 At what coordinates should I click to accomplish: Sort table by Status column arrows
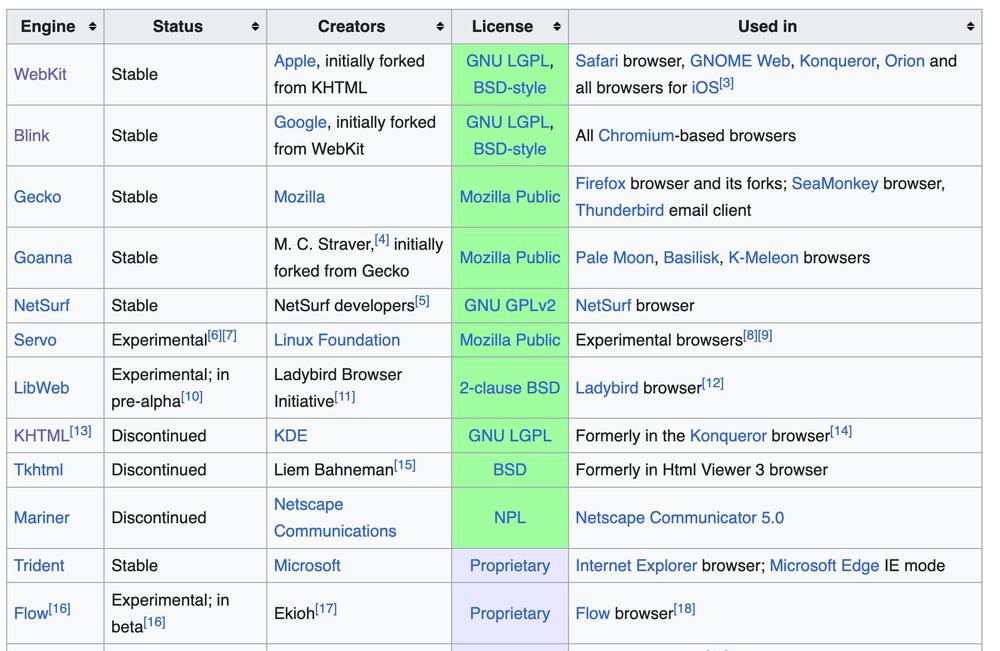click(255, 27)
